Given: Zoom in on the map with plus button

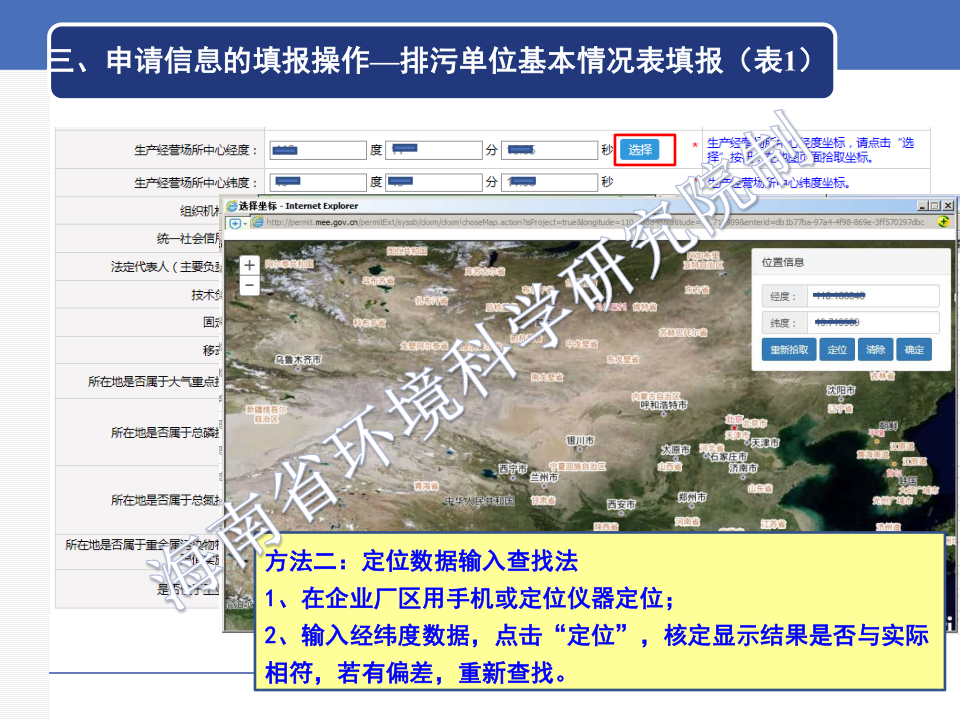Looking at the screenshot, I should coord(249,266).
